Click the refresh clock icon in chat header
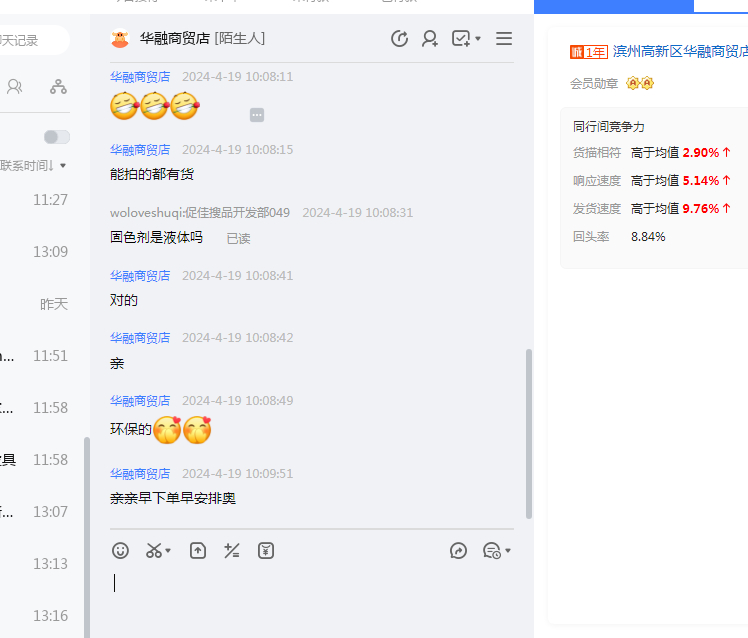The height and width of the screenshot is (638, 748). (x=399, y=39)
